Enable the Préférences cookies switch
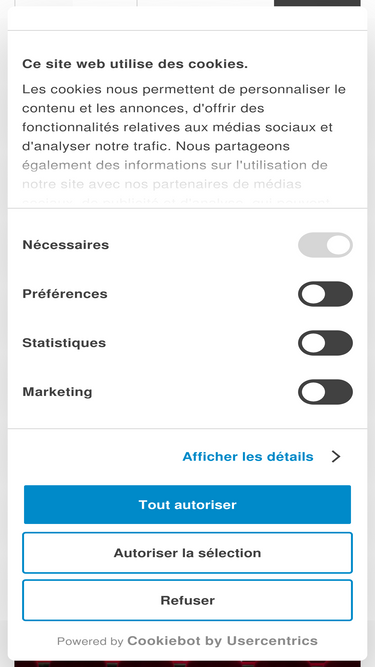The width and height of the screenshot is (375, 667). (x=325, y=294)
